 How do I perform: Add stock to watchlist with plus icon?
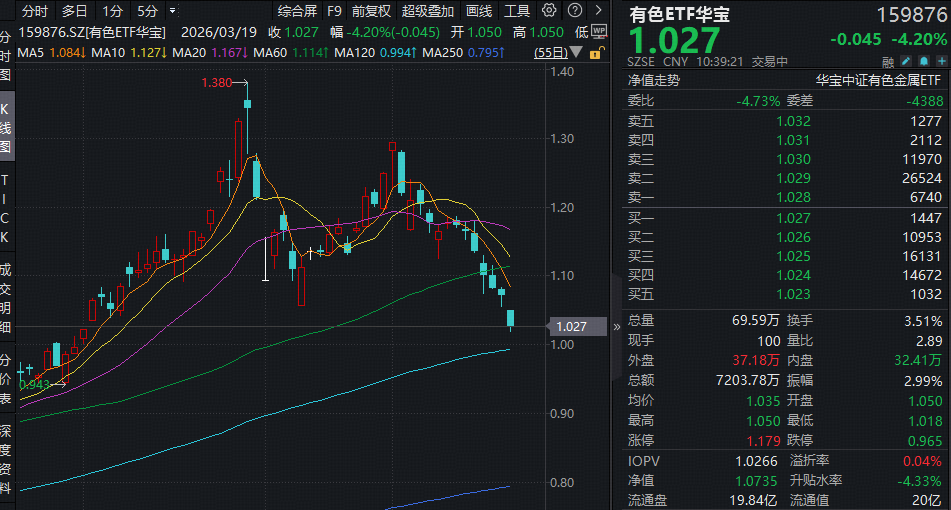[941, 61]
